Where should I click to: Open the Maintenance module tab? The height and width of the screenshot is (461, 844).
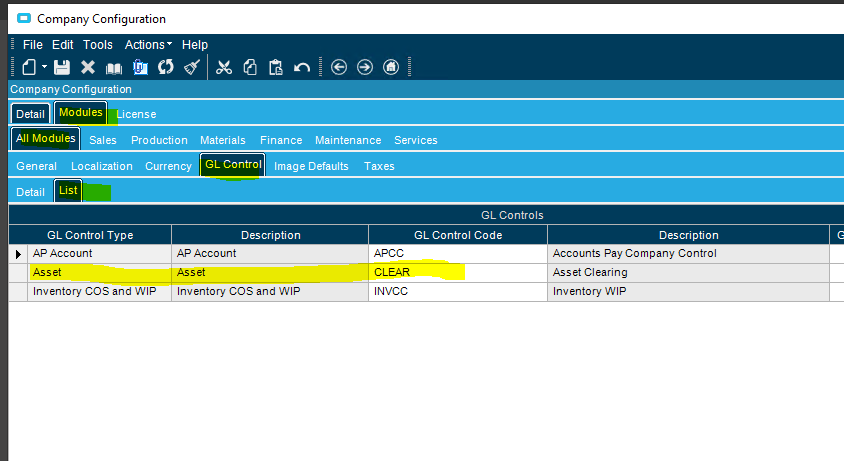coord(348,140)
